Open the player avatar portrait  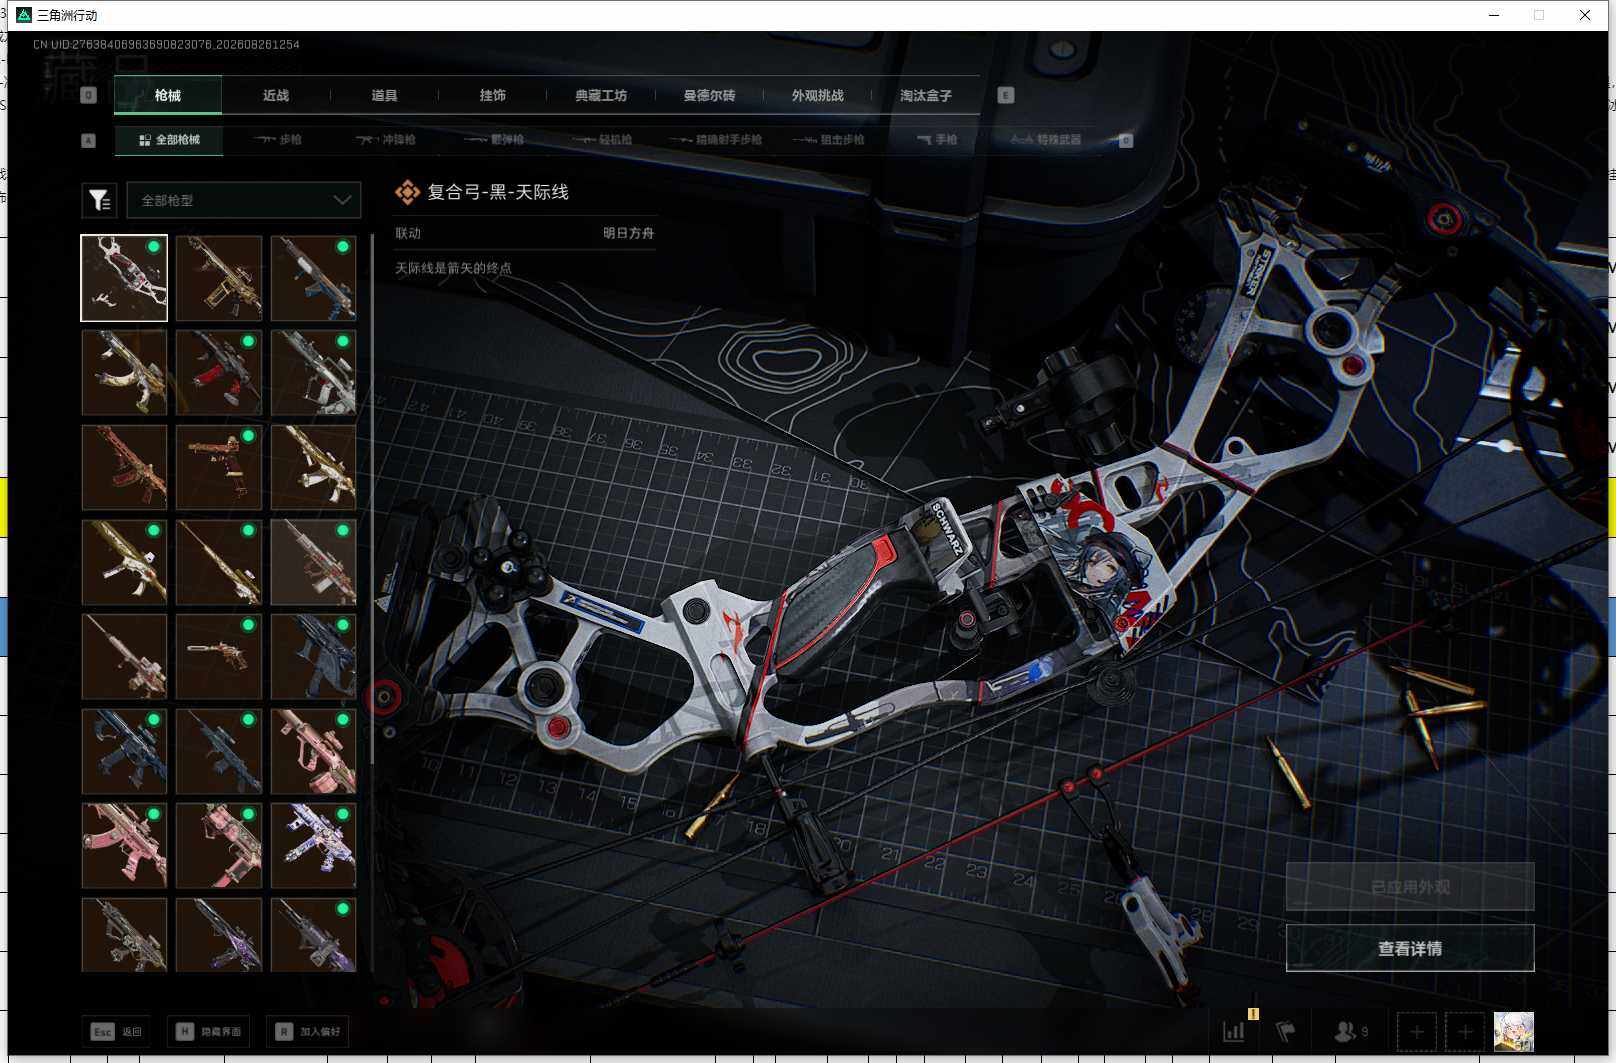(x=1513, y=1031)
